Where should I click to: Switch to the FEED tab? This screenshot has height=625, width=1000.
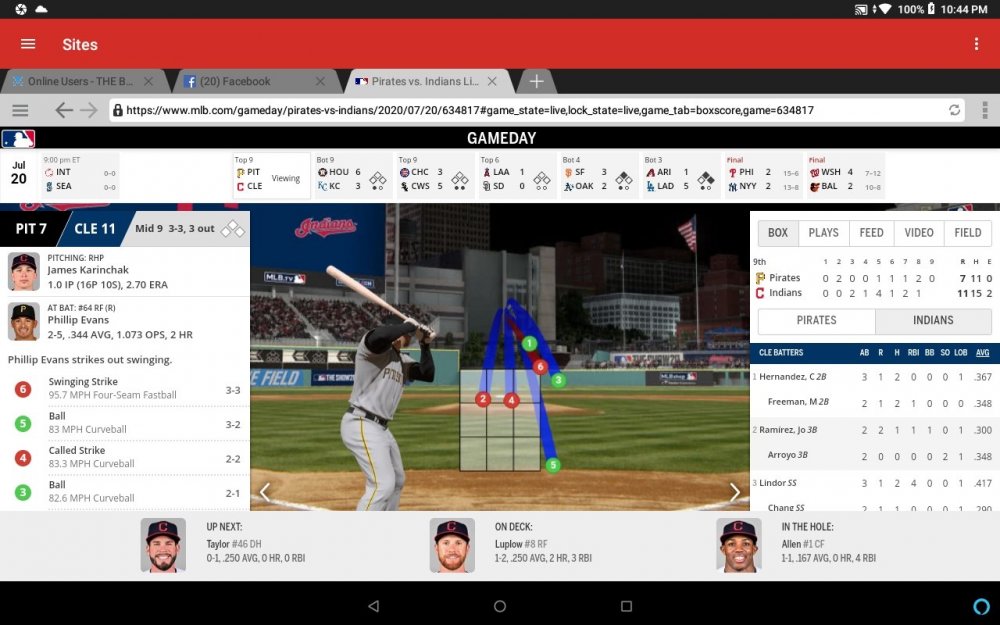point(871,233)
